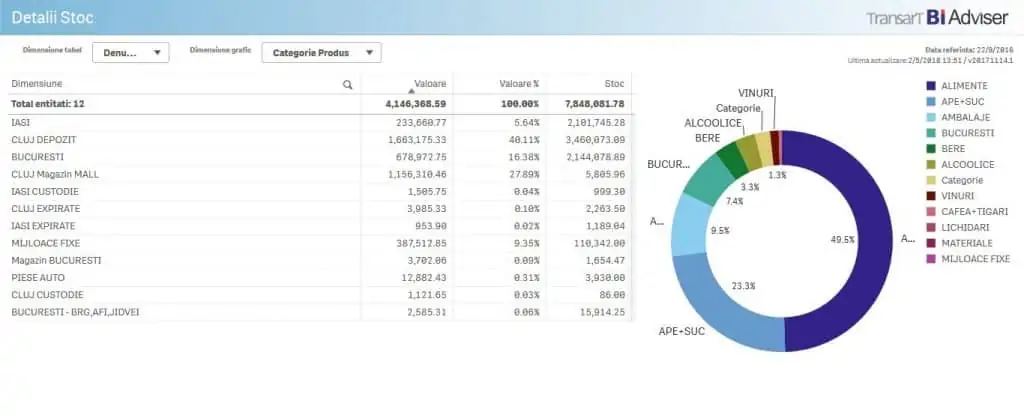This screenshot has height=415, width=1024.
Task: Select the PIESE AUTO dimension row
Action: (38, 277)
